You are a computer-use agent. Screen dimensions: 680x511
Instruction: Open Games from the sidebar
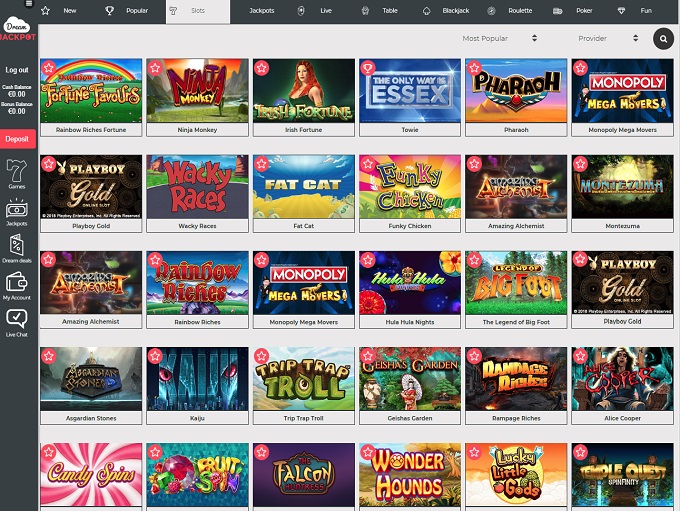17,173
